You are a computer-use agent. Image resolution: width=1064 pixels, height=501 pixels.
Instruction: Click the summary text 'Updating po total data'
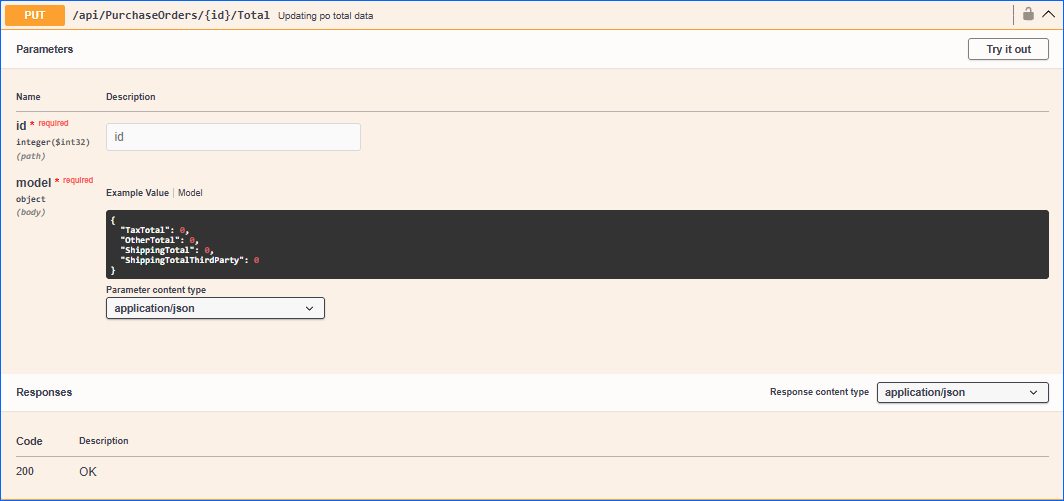(325, 16)
